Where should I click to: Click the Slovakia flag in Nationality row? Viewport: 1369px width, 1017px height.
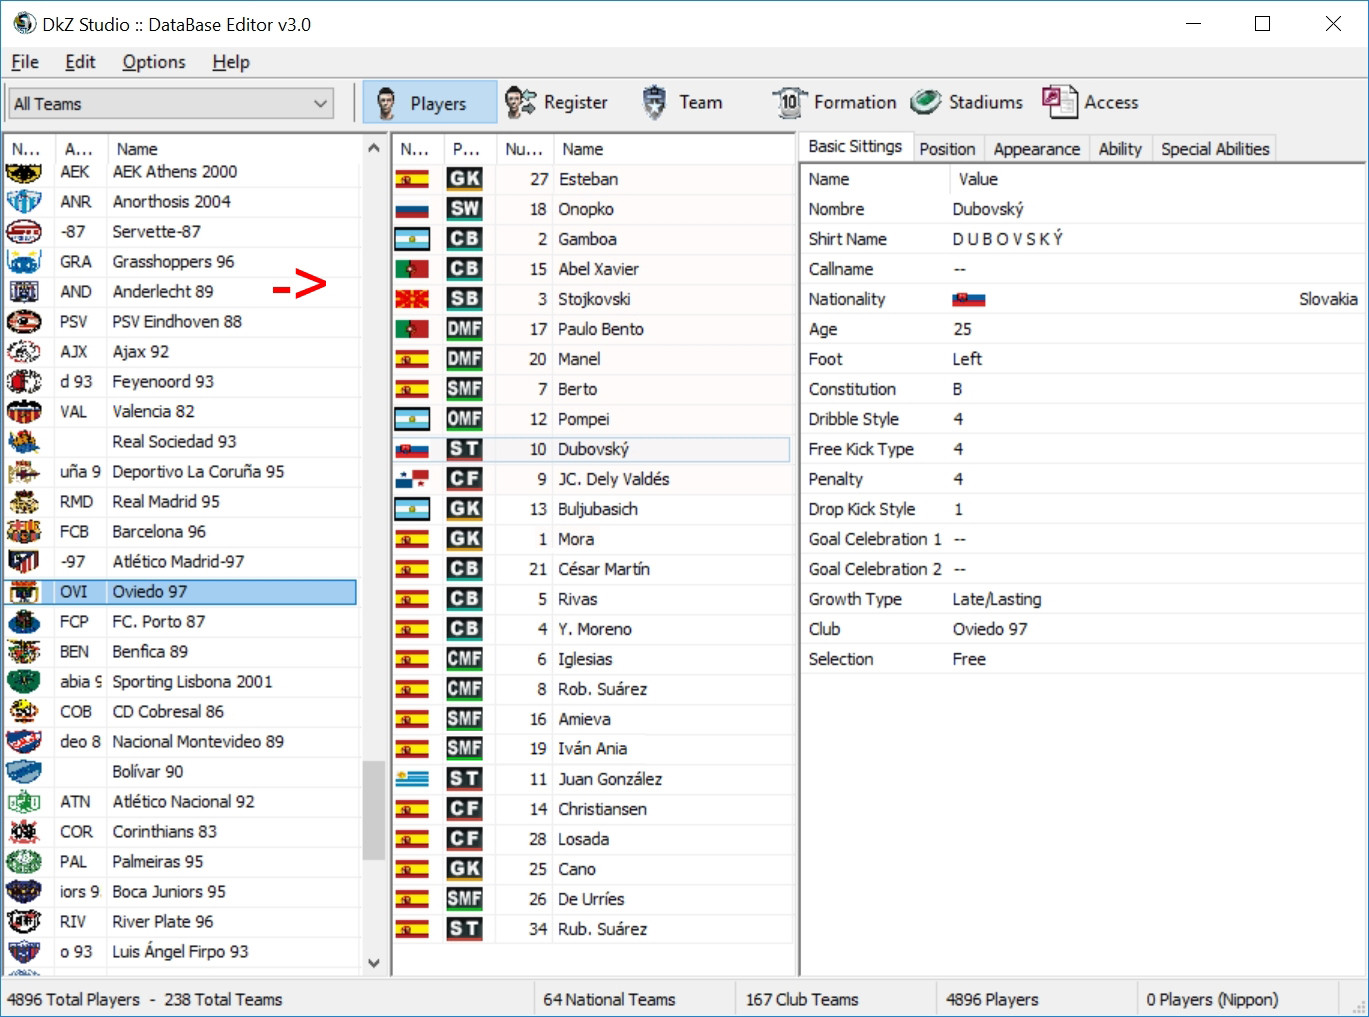pos(969,300)
